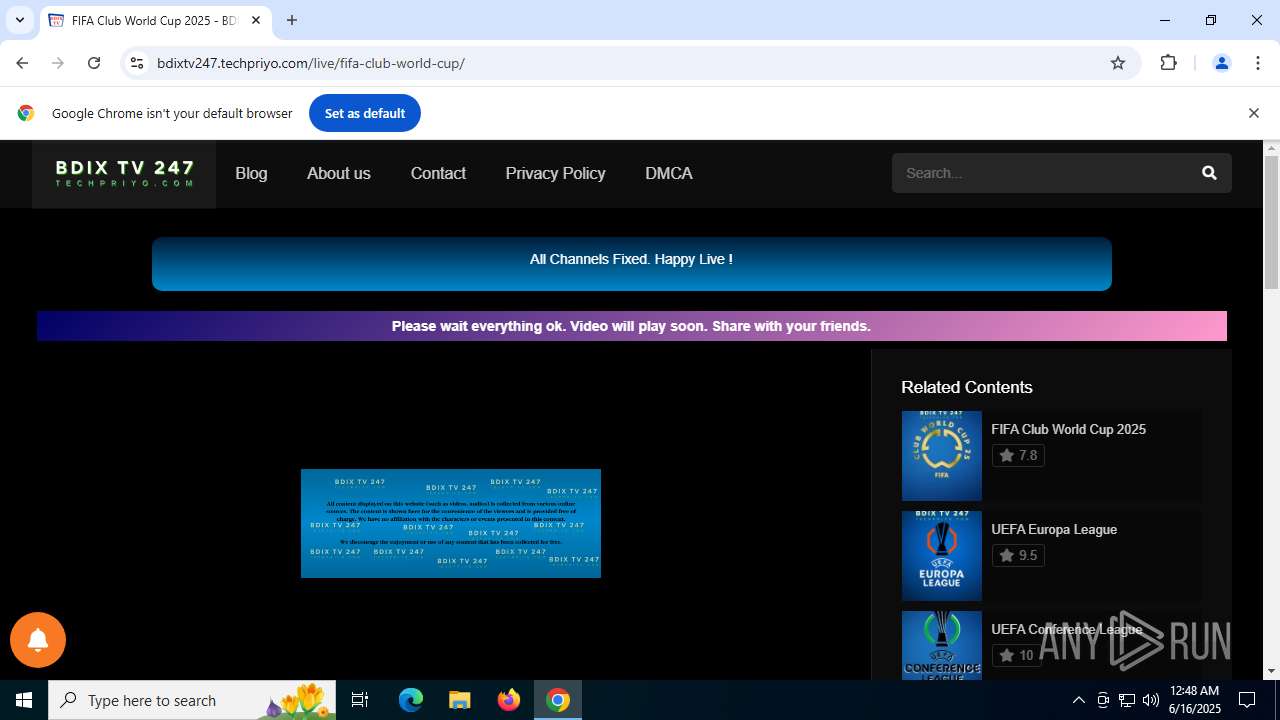Open network icon in system tray
The height and width of the screenshot is (720, 1280).
[1127, 700]
